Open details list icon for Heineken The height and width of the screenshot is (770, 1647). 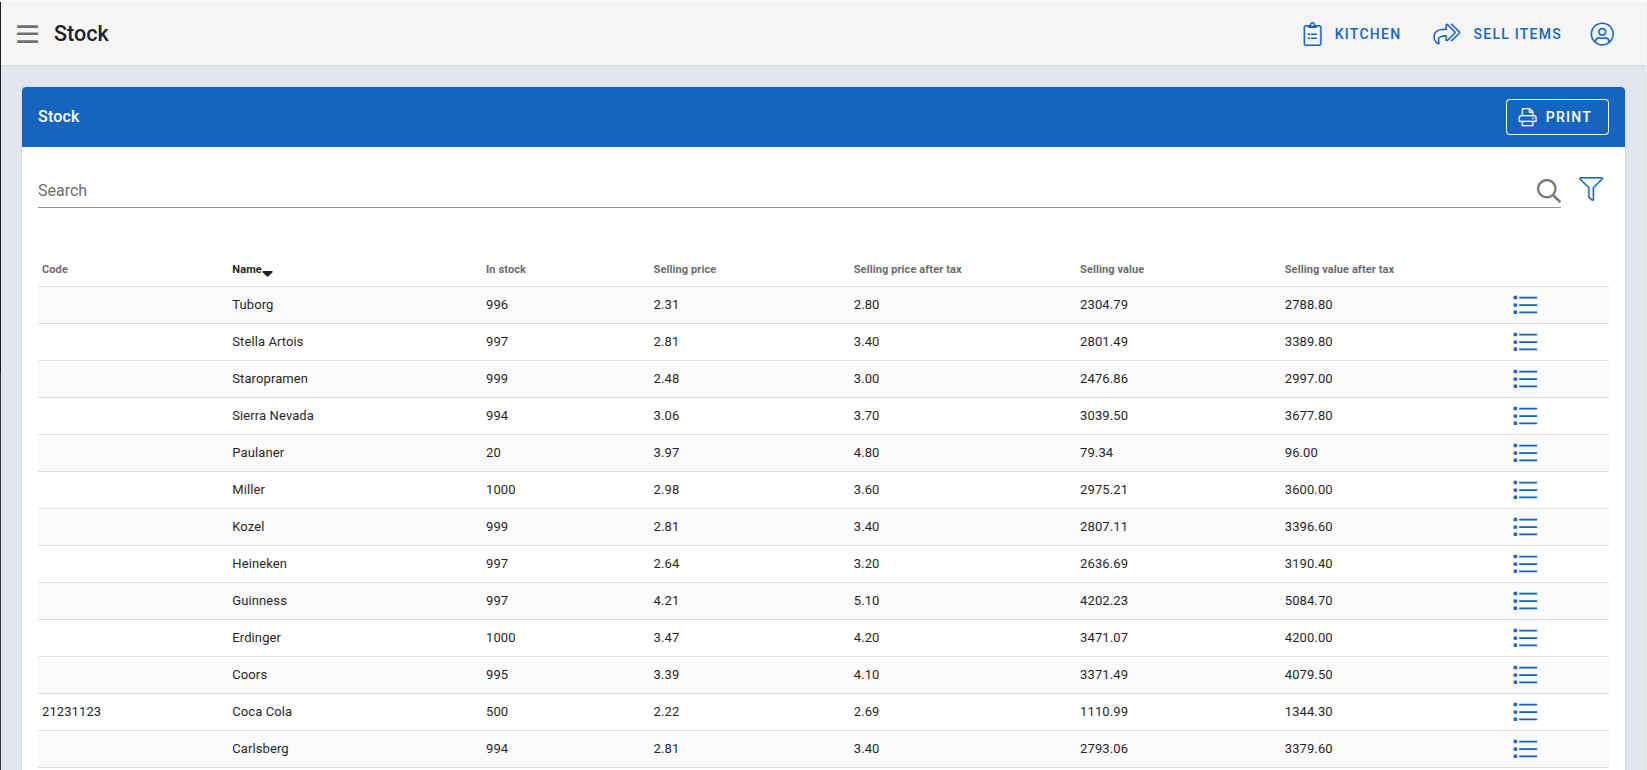coord(1525,564)
